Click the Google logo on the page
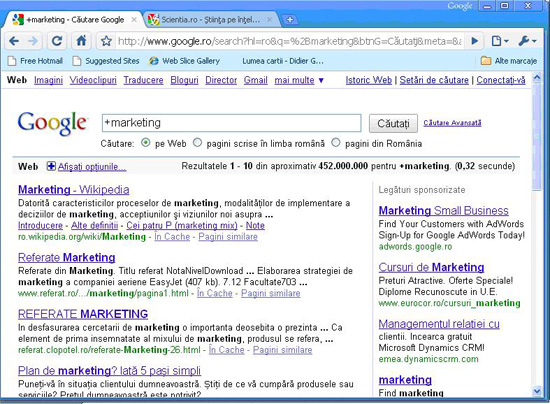This screenshot has width=550, height=404. coord(52,123)
